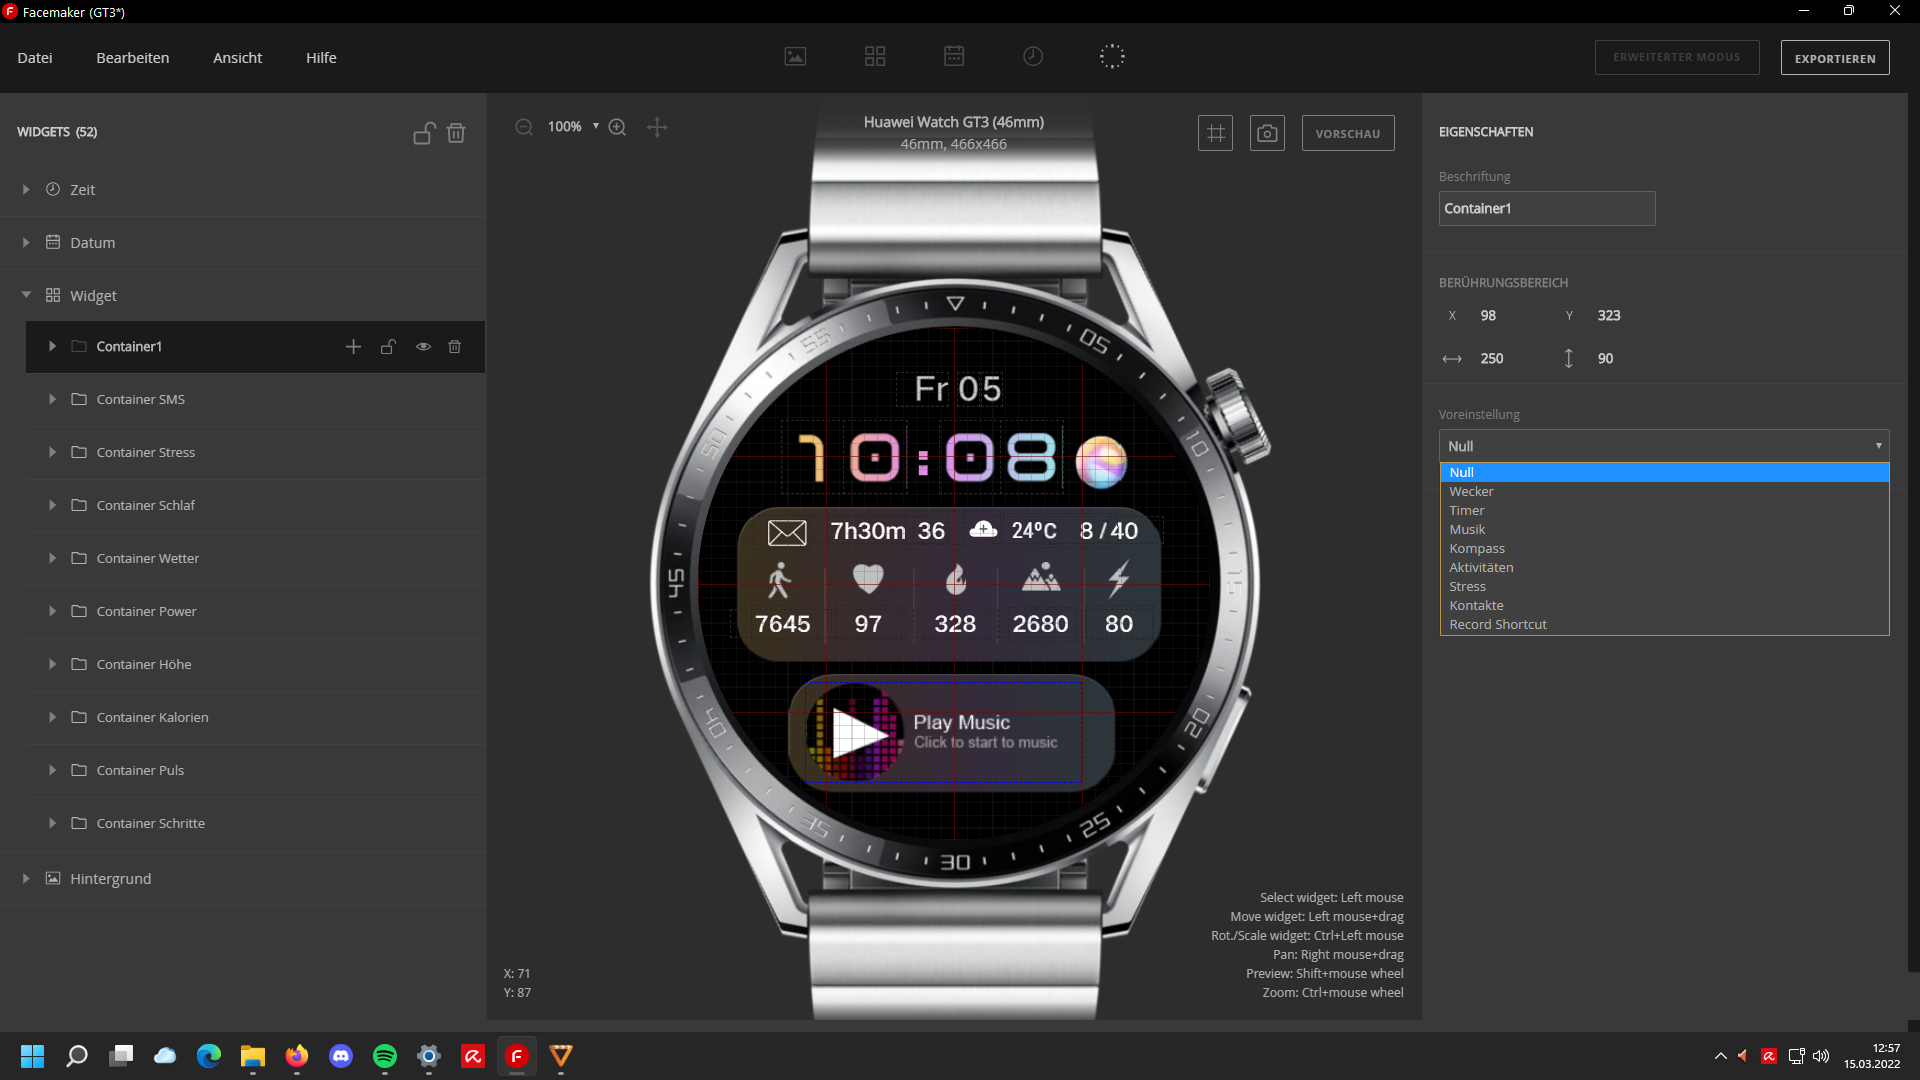Delete widgets using panel trash icon
The width and height of the screenshot is (1920, 1080).
pos(456,133)
